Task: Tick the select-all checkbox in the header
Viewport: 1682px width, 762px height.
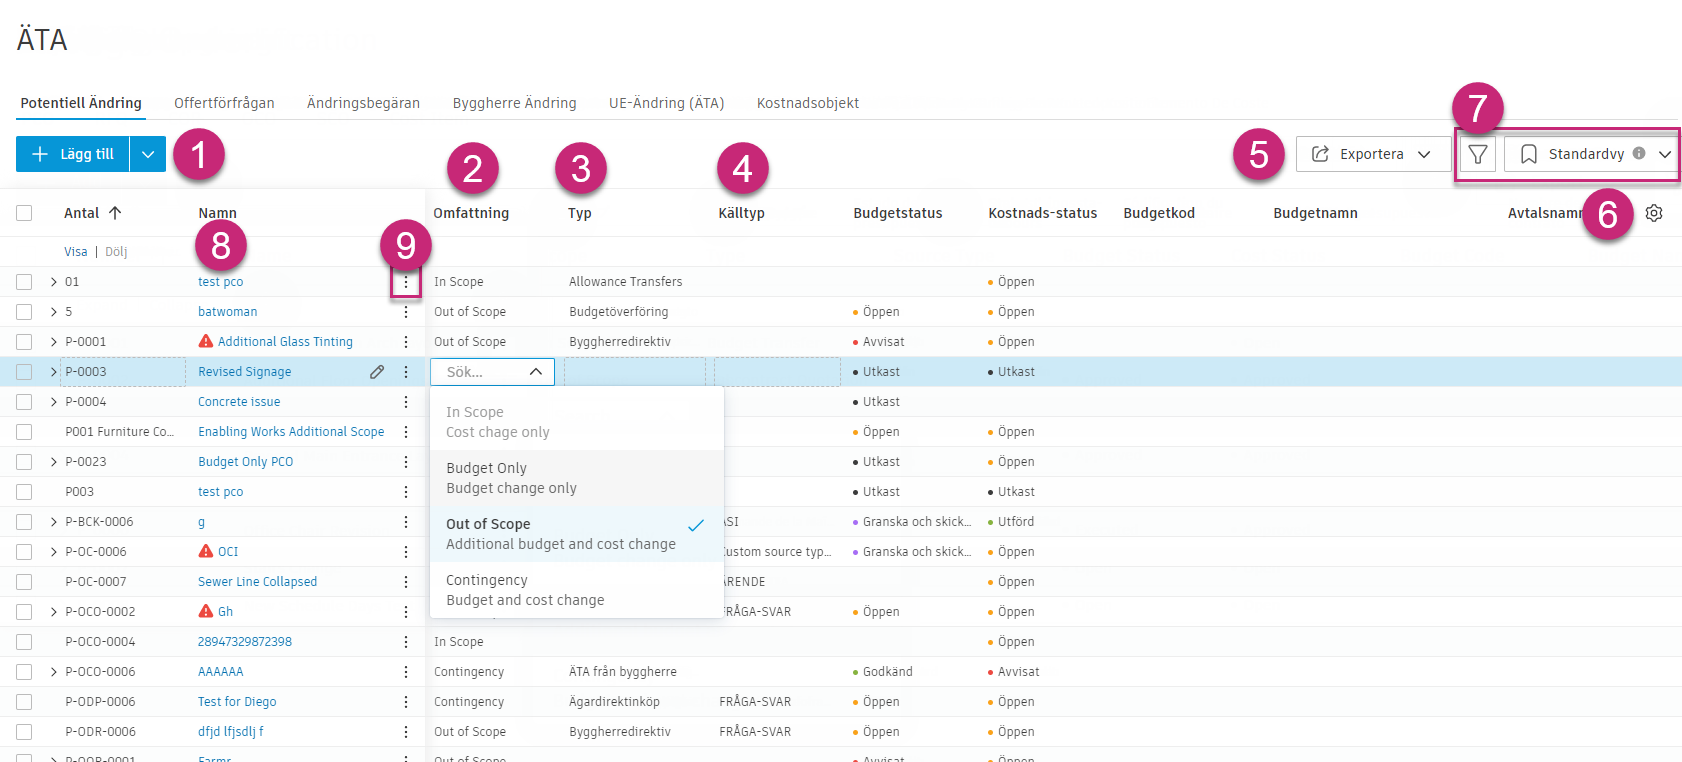Action: pos(24,213)
